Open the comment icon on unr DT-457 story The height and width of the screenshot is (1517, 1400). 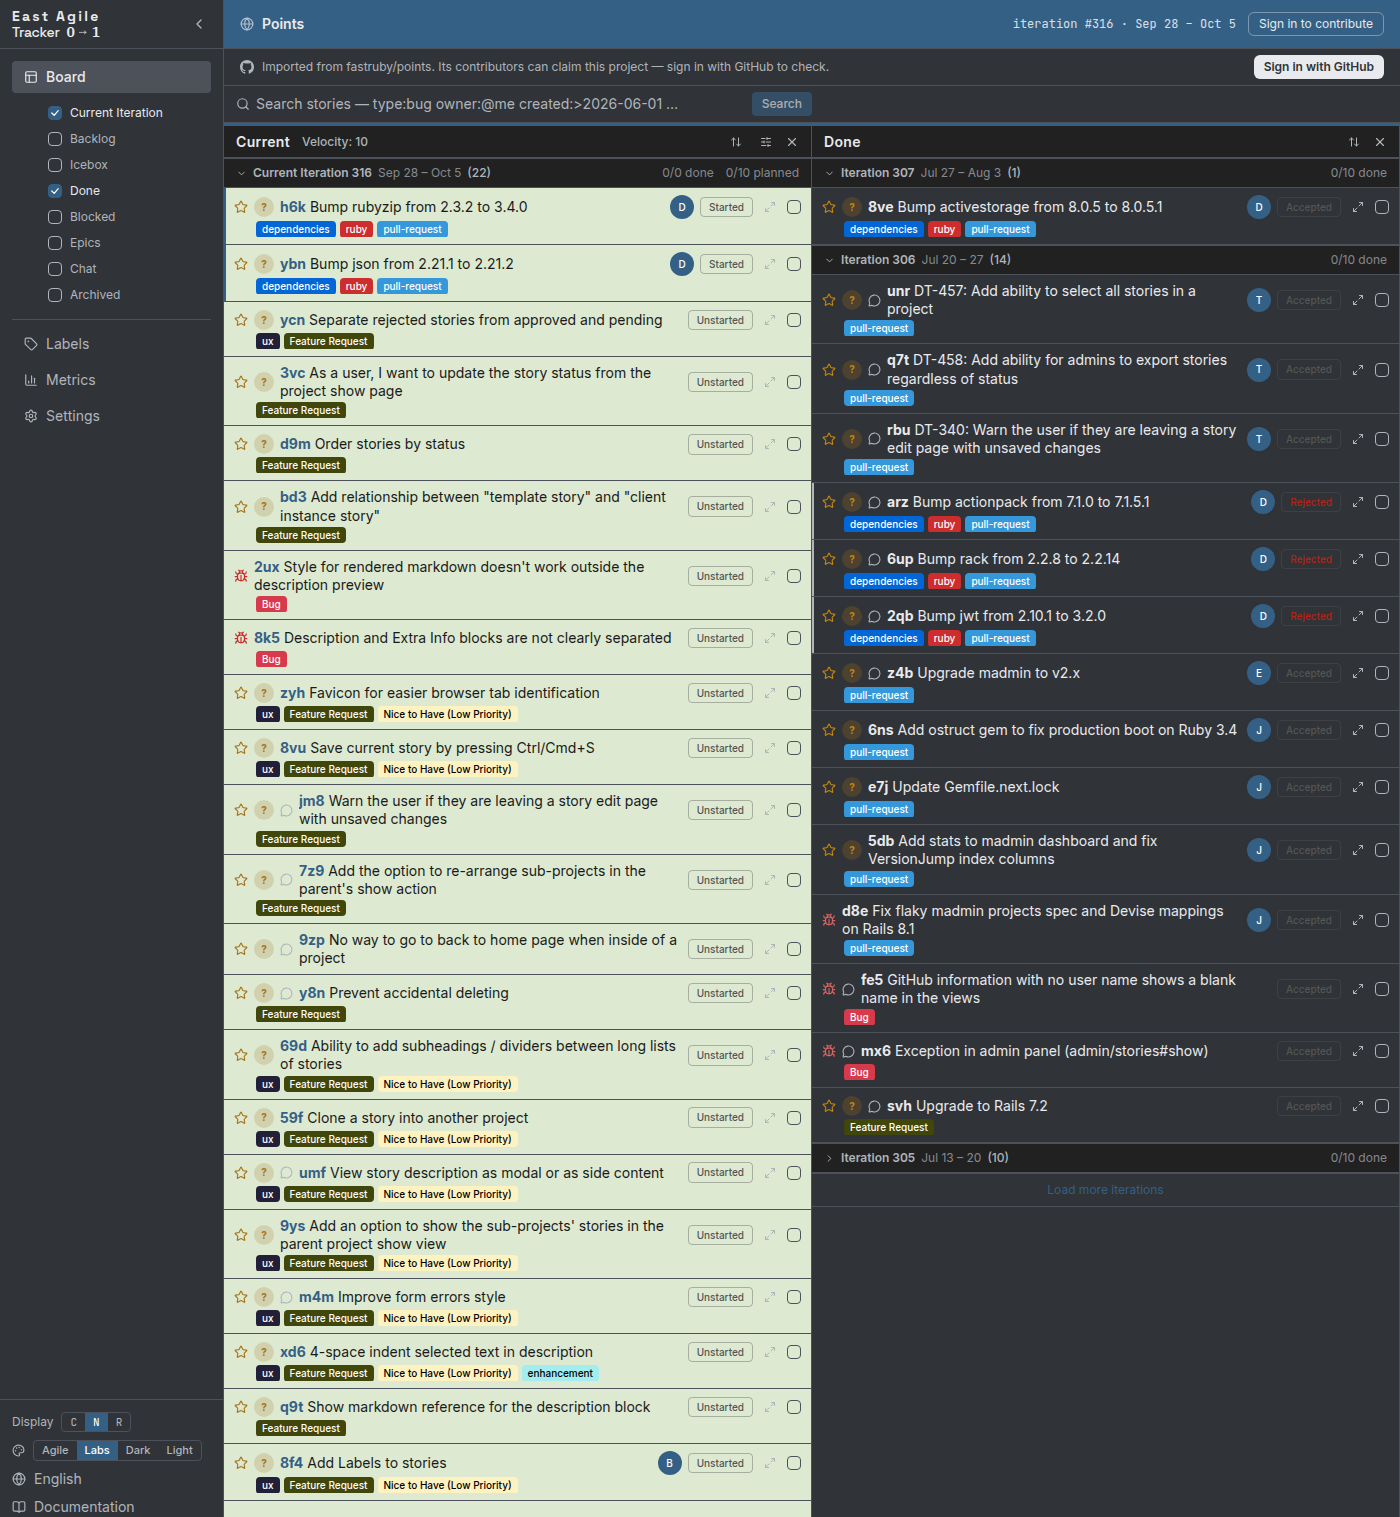pos(874,300)
